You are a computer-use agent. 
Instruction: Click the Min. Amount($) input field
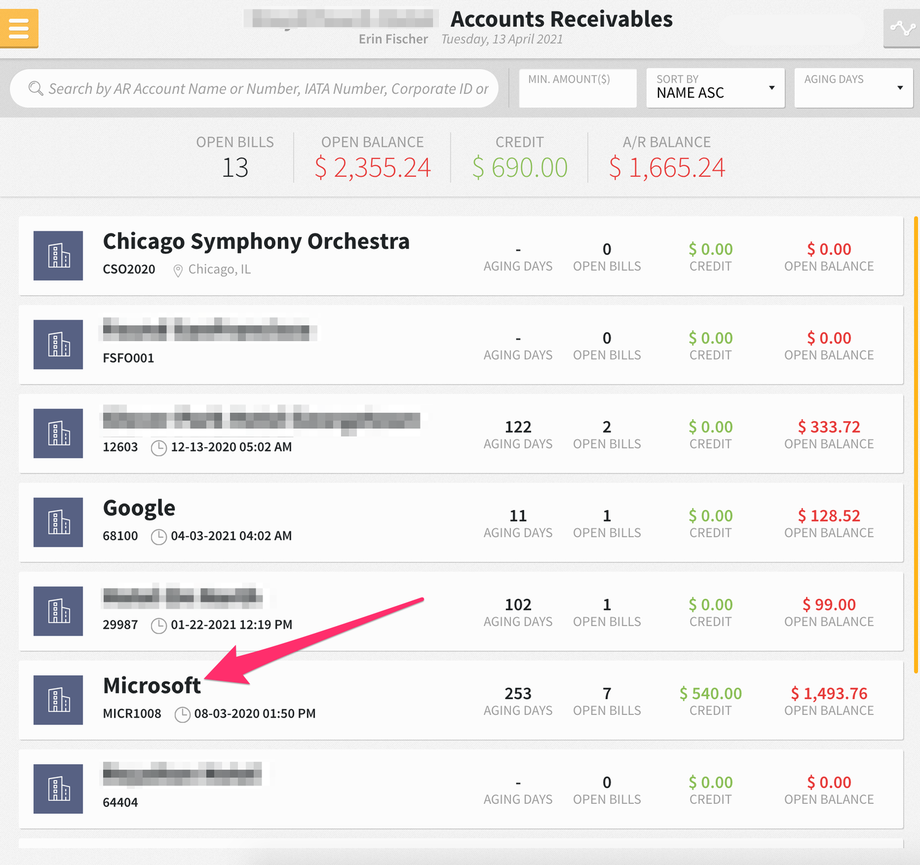[577, 88]
